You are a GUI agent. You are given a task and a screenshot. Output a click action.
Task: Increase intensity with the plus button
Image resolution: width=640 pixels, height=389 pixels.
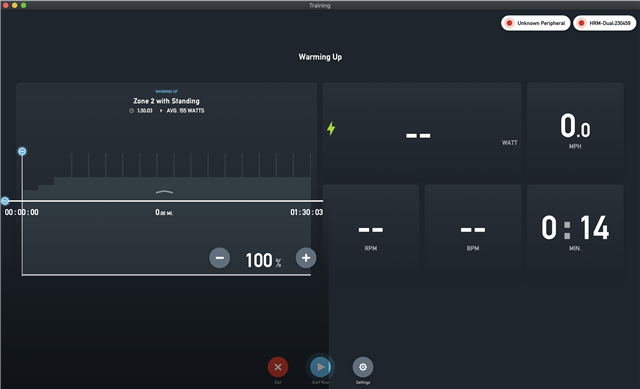tap(306, 258)
